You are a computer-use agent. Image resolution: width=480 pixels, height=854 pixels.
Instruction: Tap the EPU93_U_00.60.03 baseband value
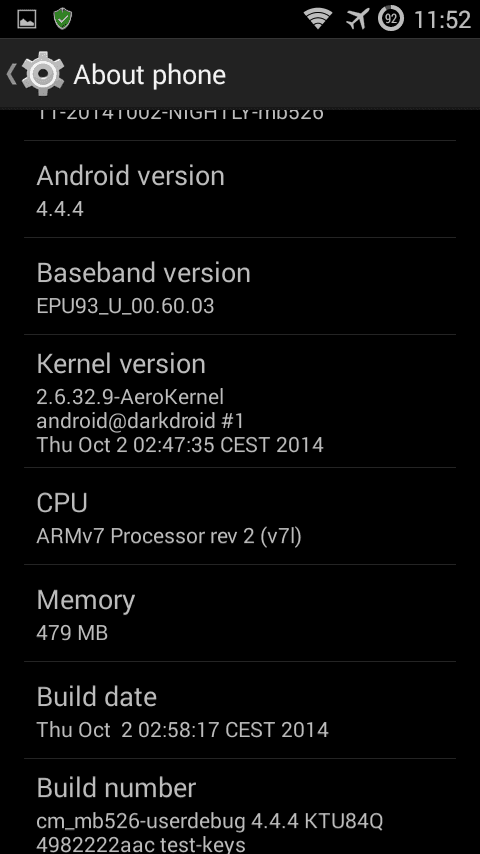click(x=125, y=306)
